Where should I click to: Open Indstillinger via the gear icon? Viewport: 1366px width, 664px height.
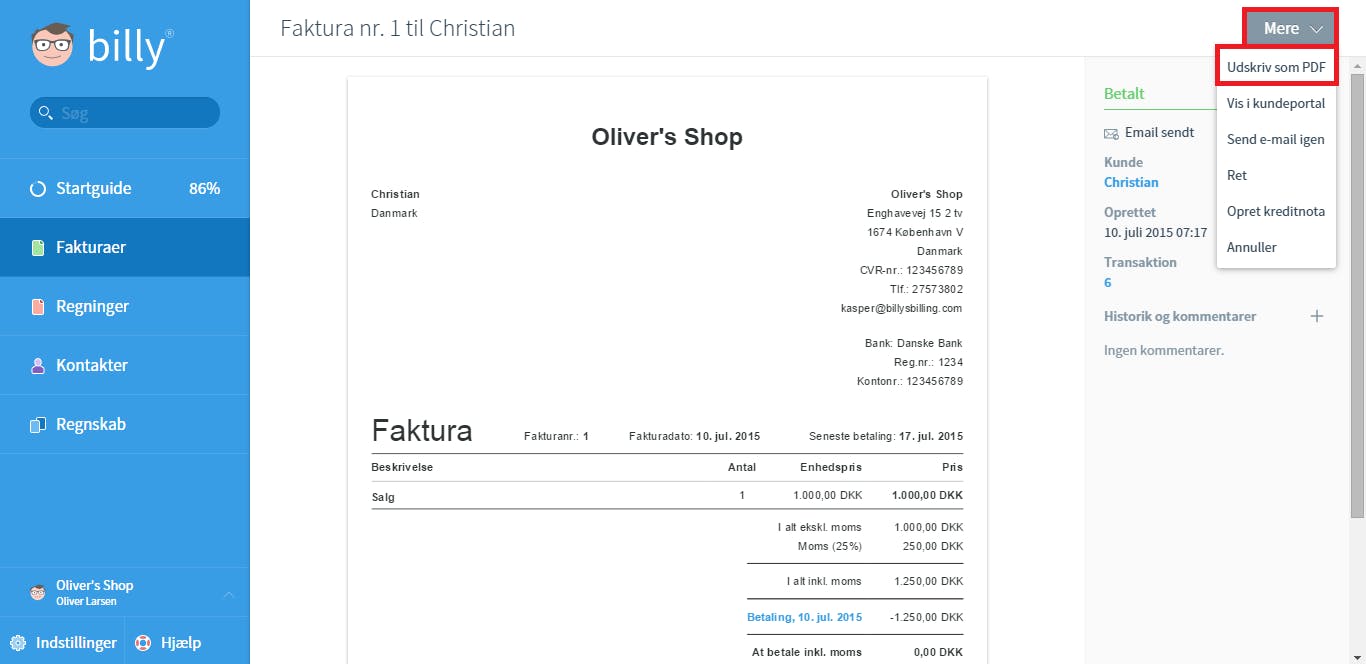(x=18, y=643)
